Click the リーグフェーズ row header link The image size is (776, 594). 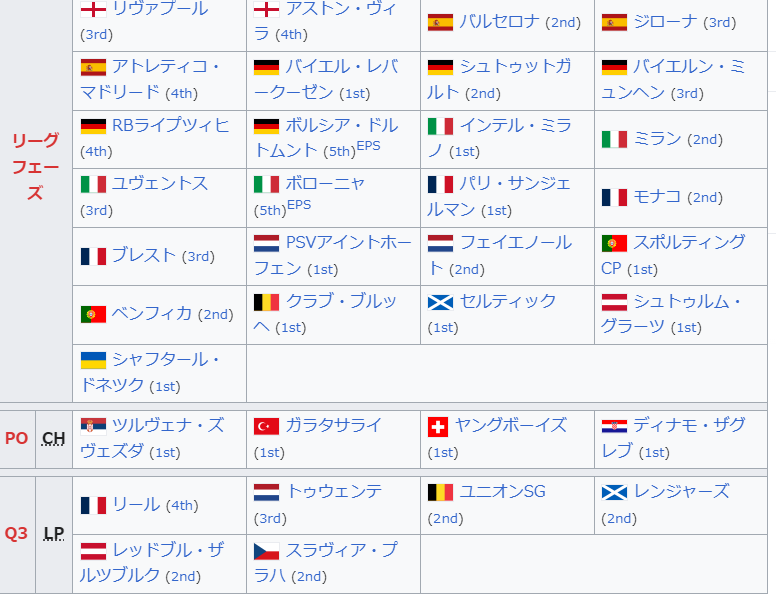36,166
